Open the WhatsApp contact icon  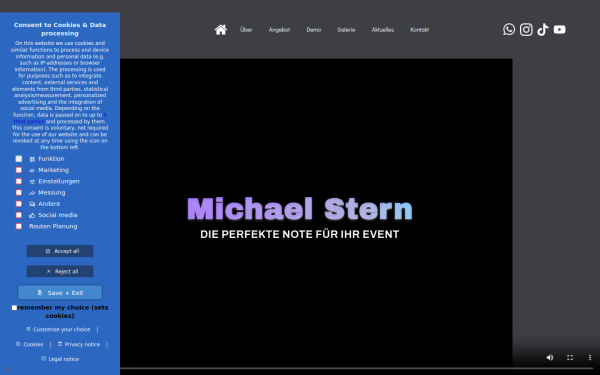(509, 29)
